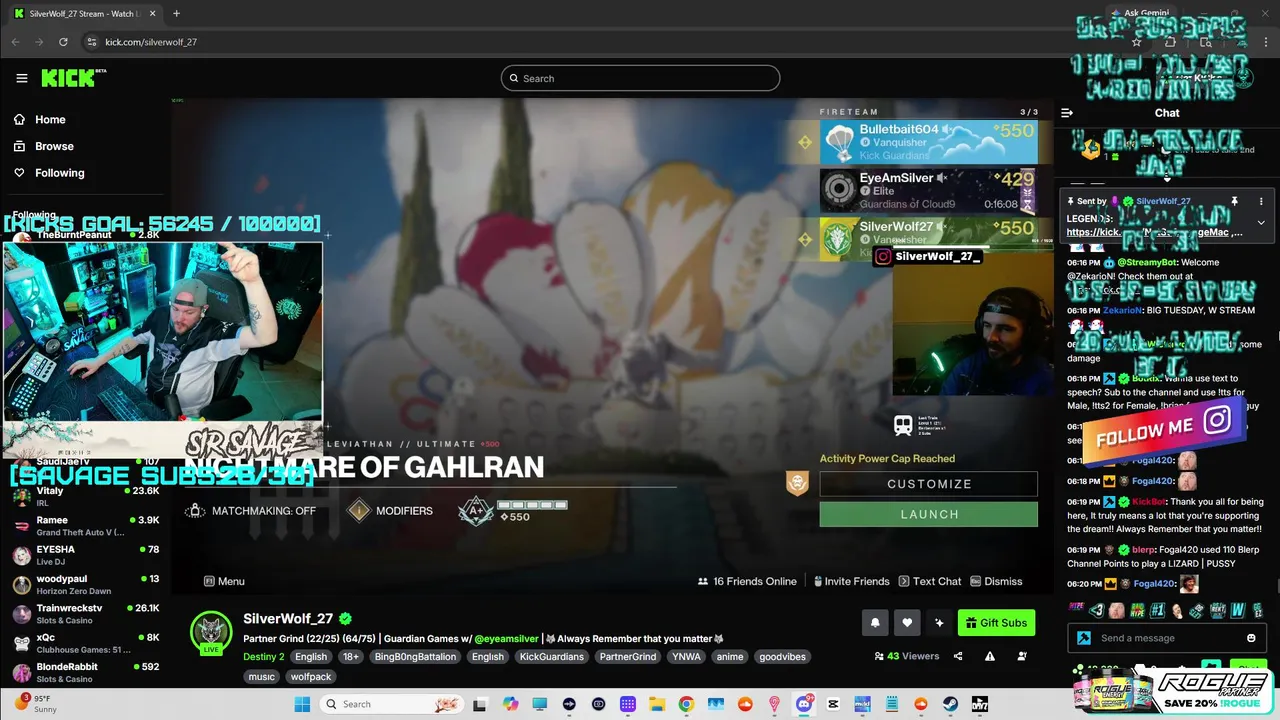The height and width of the screenshot is (720, 1280).
Task: Open the Kick hamburger sidebar menu
Action: click(x=21, y=78)
